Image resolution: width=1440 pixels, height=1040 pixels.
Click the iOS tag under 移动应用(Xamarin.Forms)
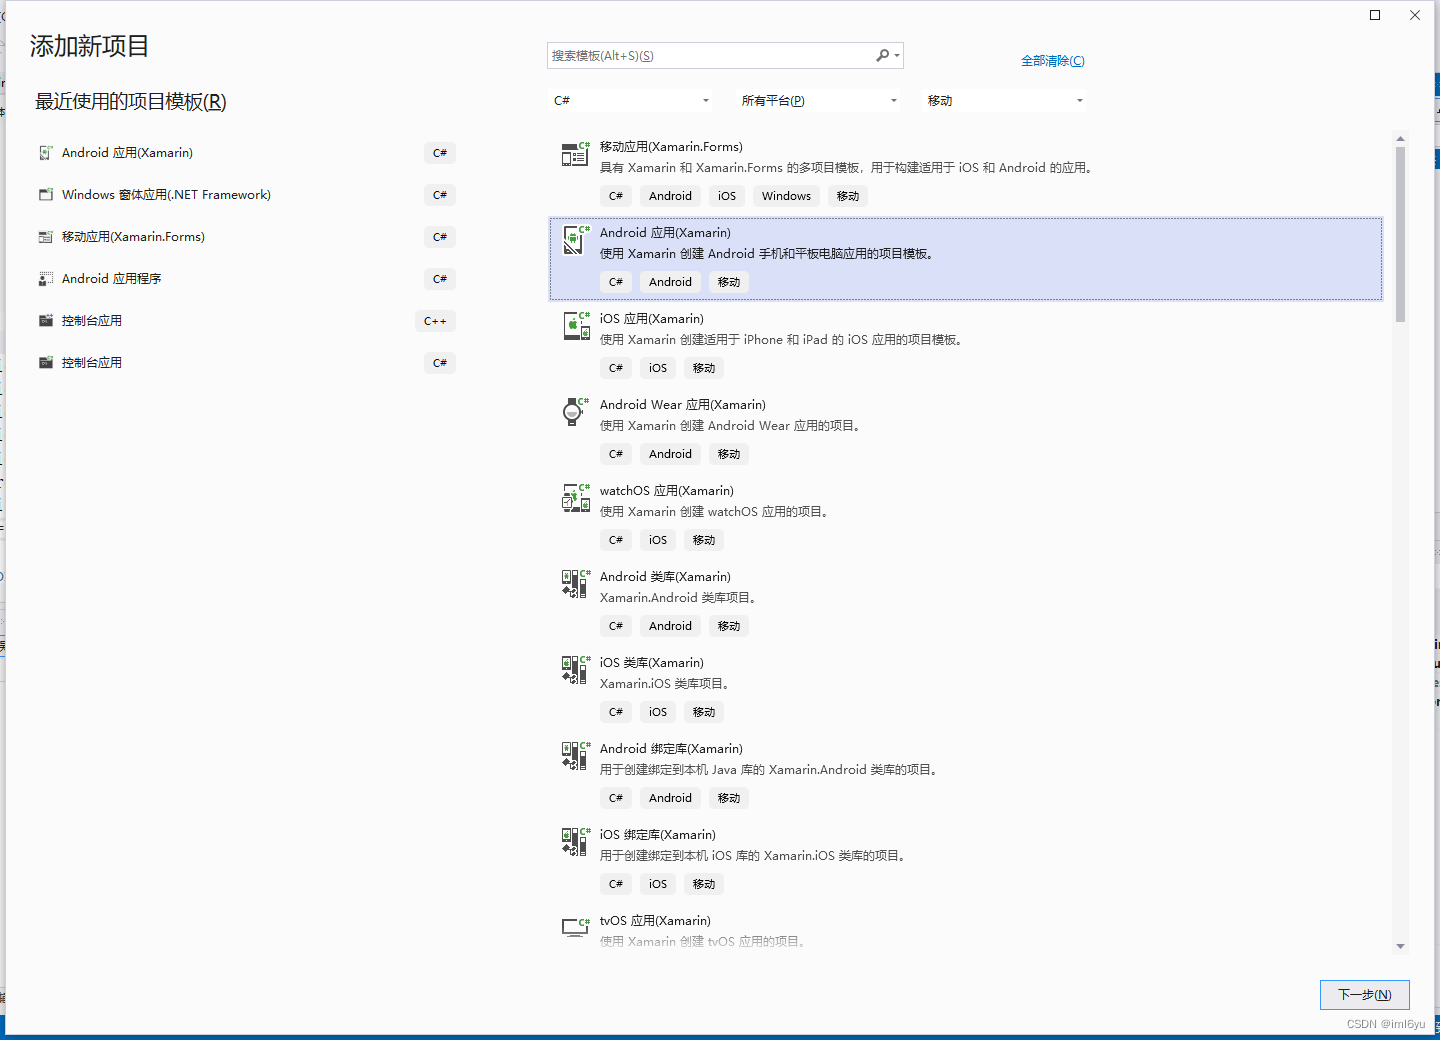click(727, 196)
